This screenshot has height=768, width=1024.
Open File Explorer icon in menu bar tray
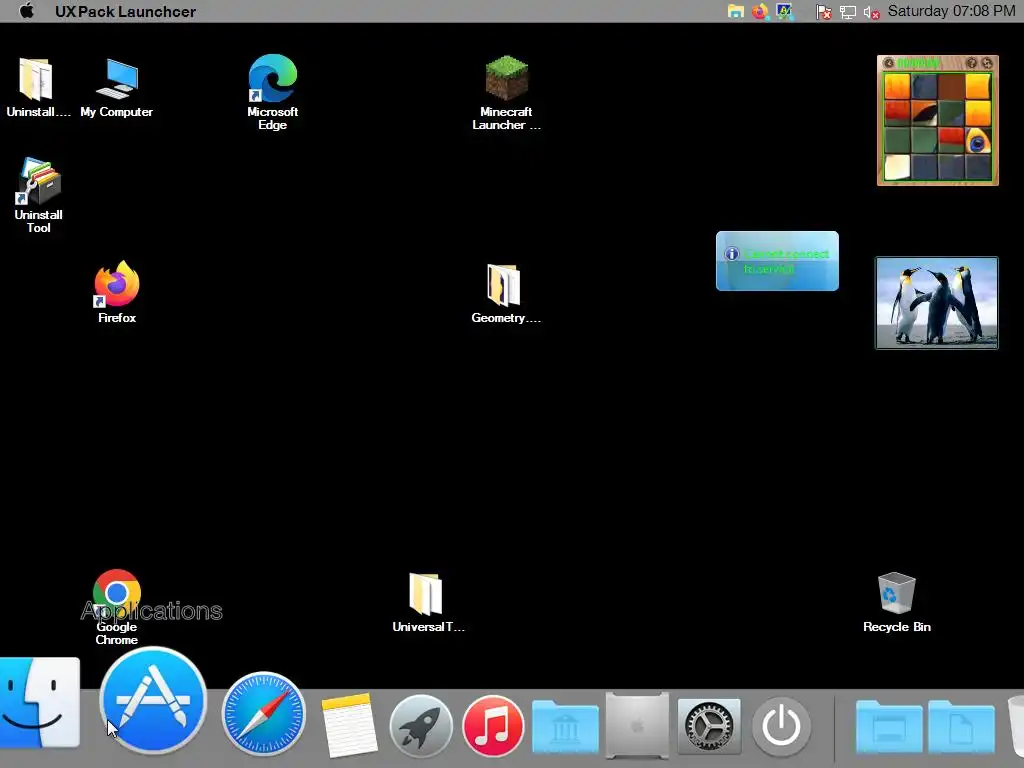[736, 12]
